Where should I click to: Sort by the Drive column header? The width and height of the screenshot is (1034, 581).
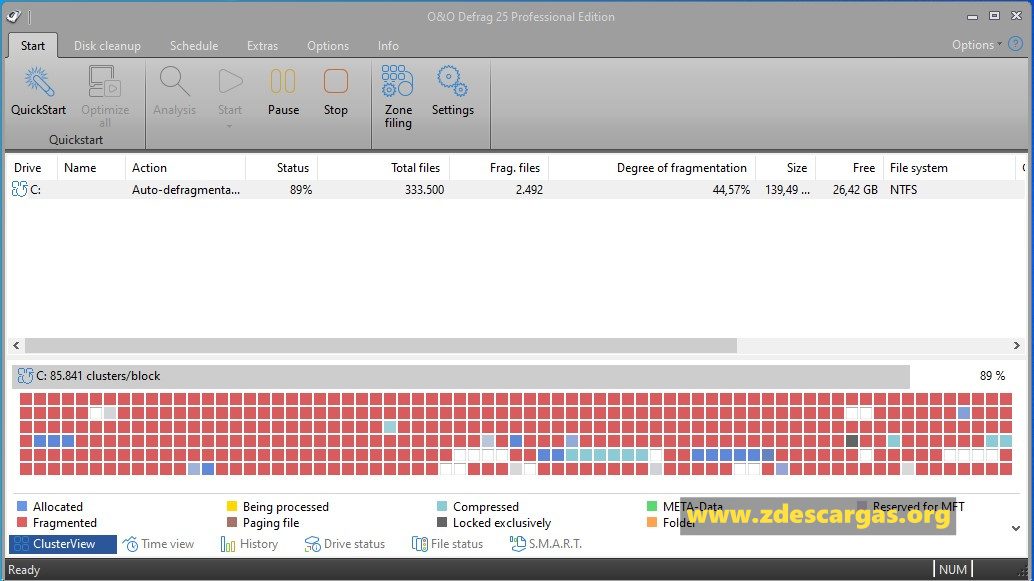point(31,168)
